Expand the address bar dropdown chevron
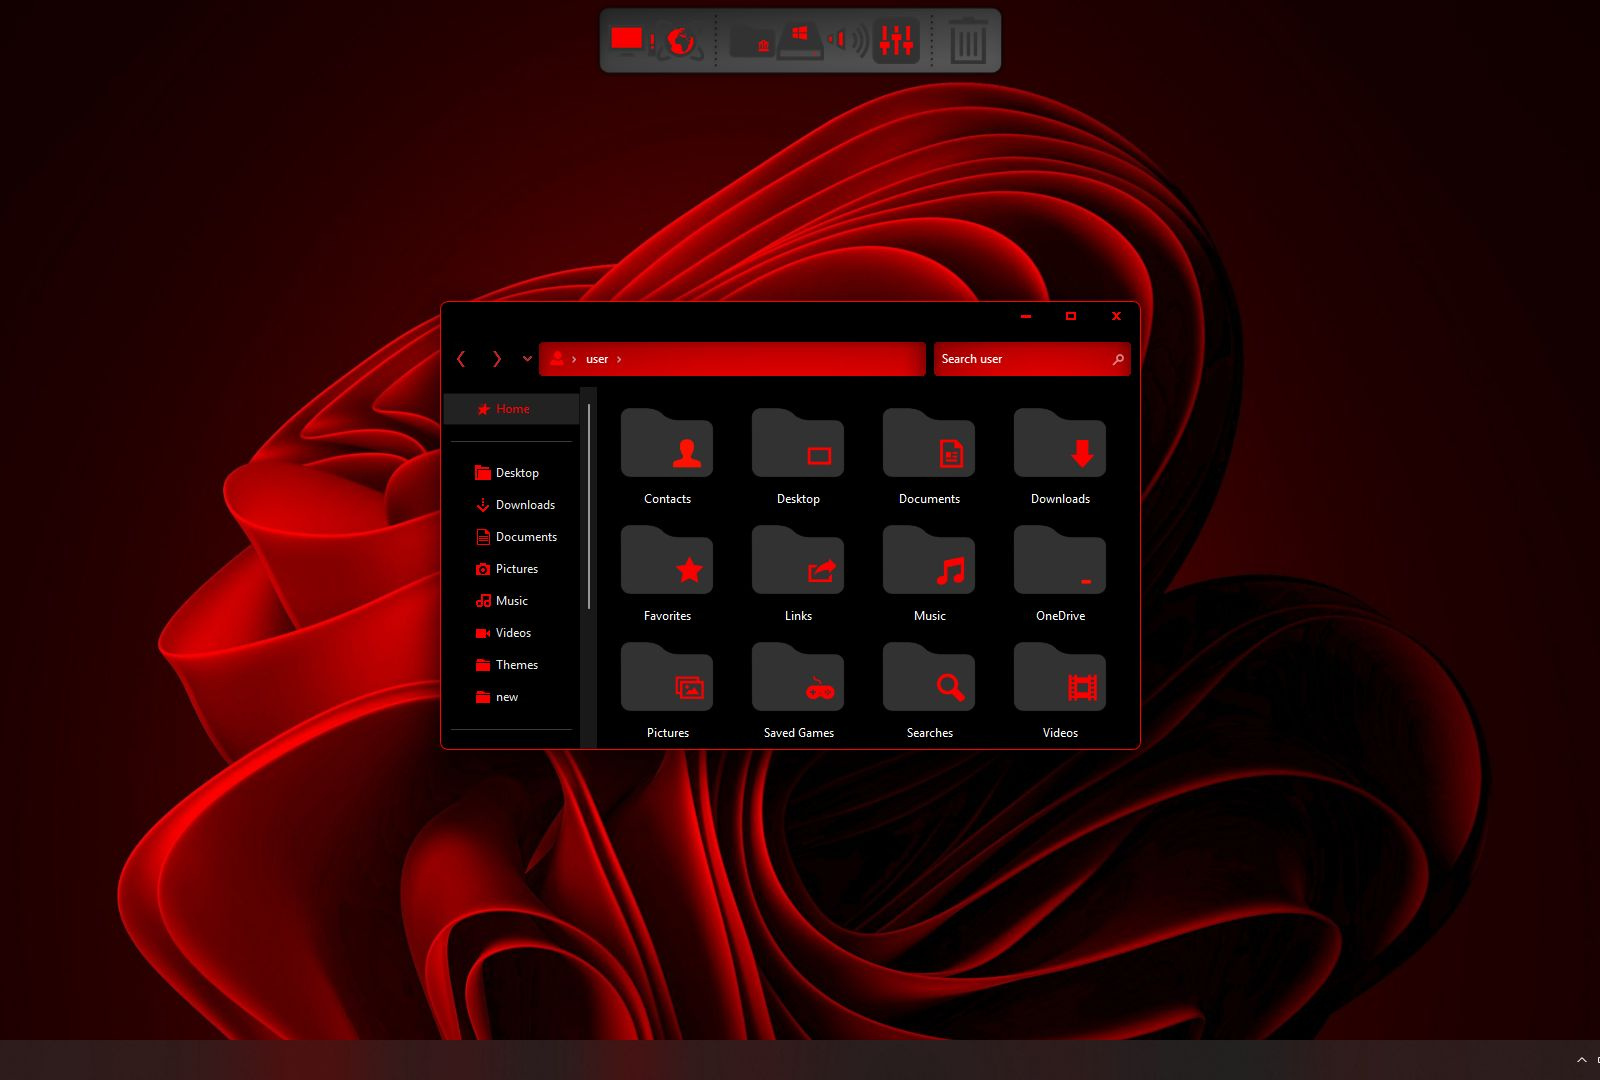The image size is (1600, 1080). pyautogui.click(x=527, y=359)
